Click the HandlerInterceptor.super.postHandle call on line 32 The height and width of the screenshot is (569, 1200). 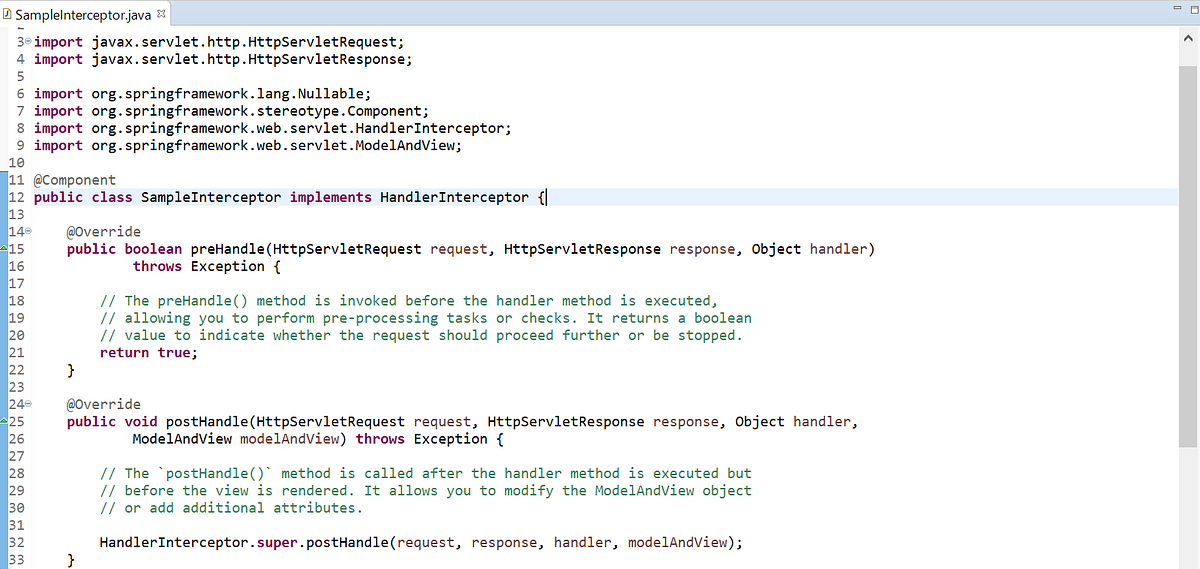pyautogui.click(x=421, y=542)
